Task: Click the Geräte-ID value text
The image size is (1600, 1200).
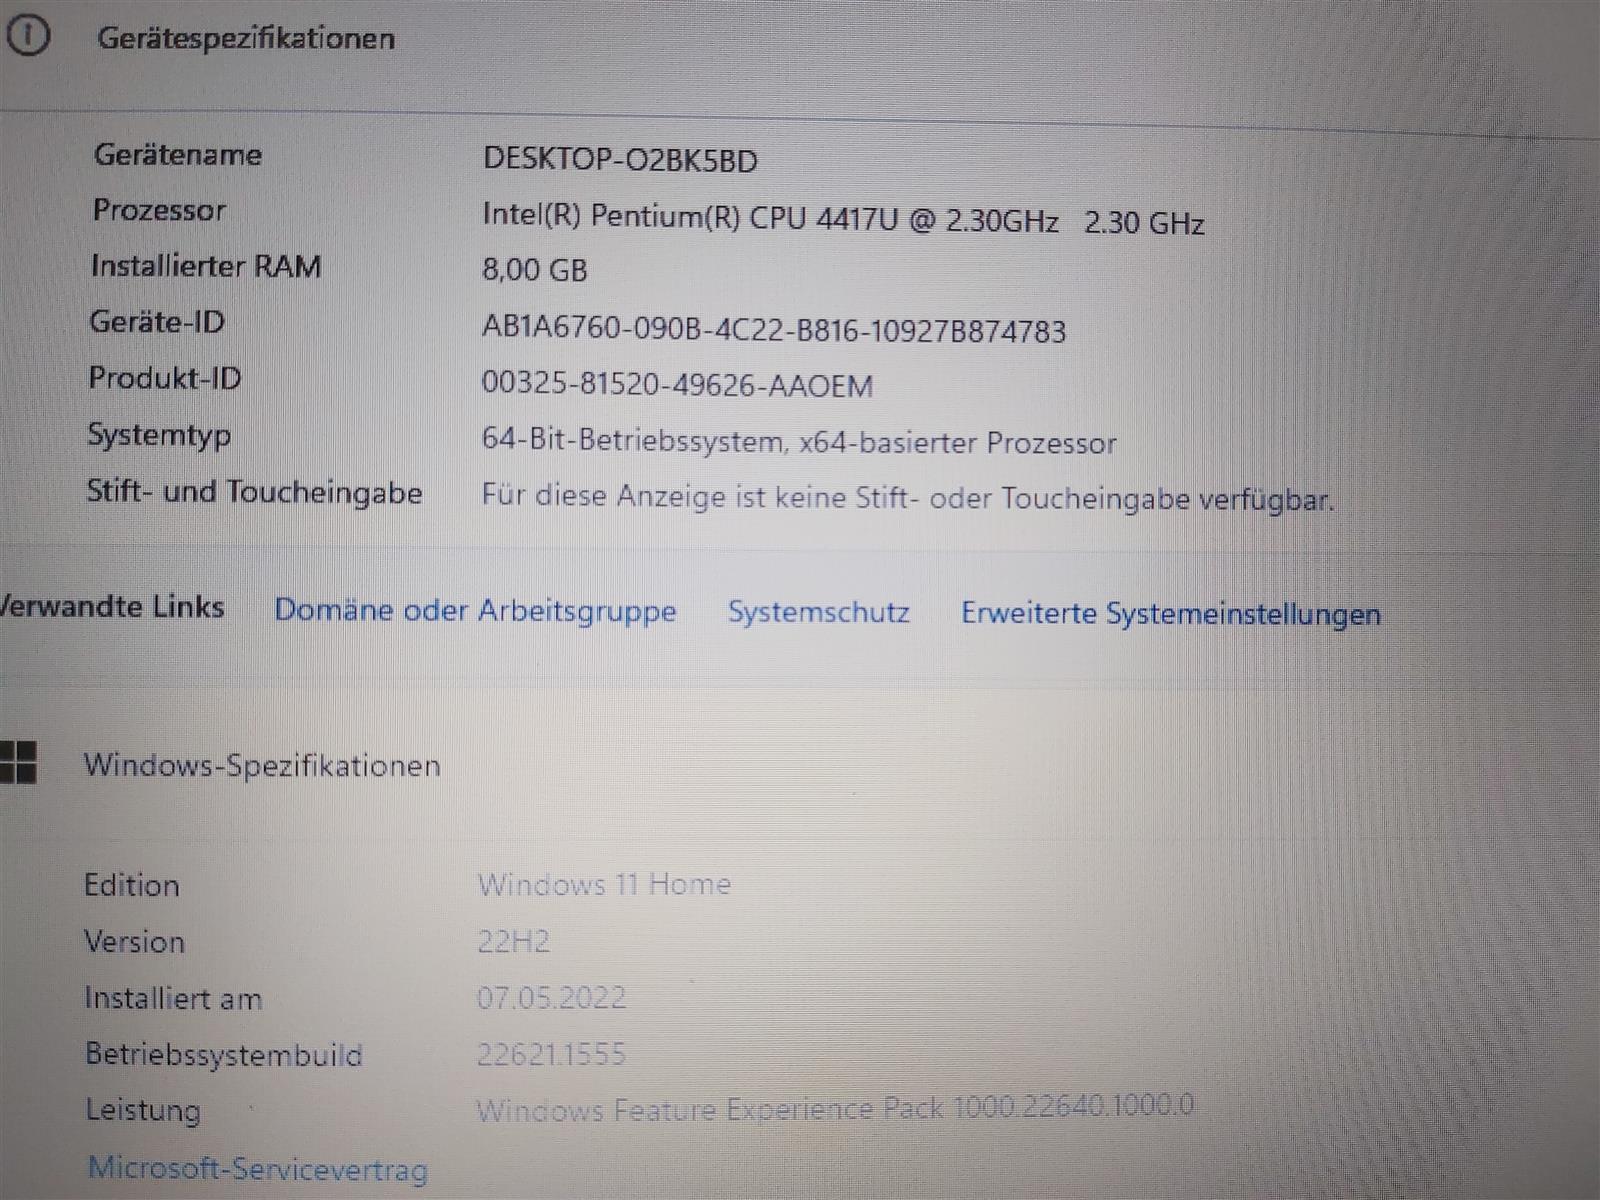Action: tap(773, 330)
